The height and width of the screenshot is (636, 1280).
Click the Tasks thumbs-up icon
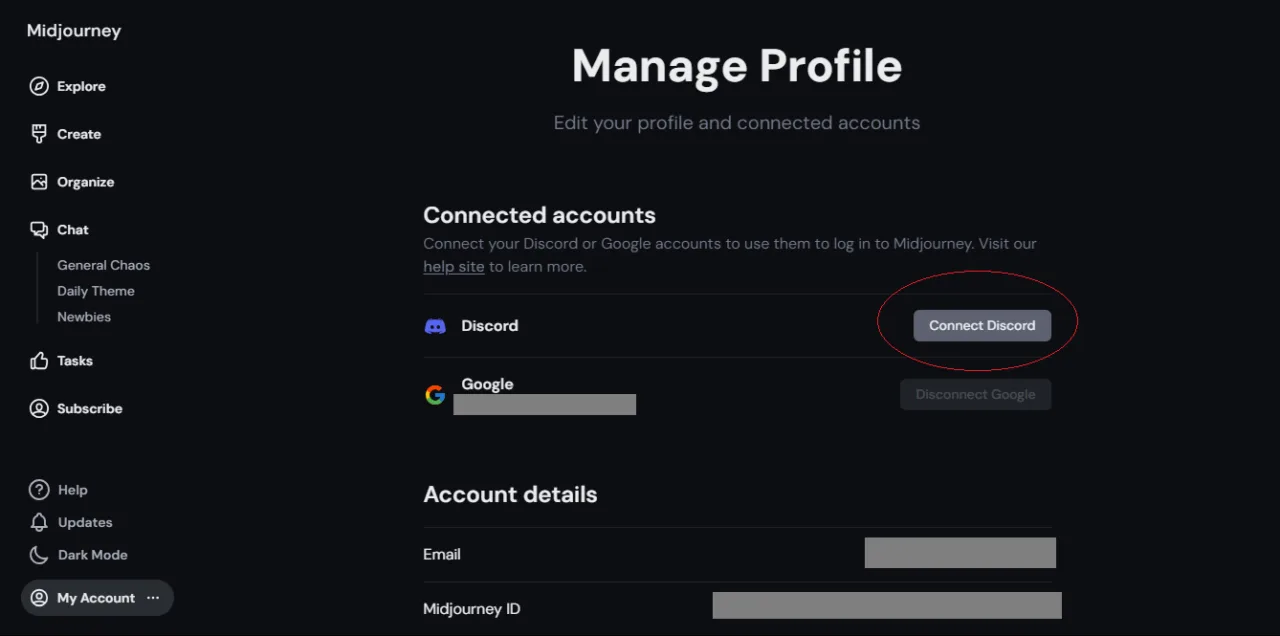tap(39, 361)
